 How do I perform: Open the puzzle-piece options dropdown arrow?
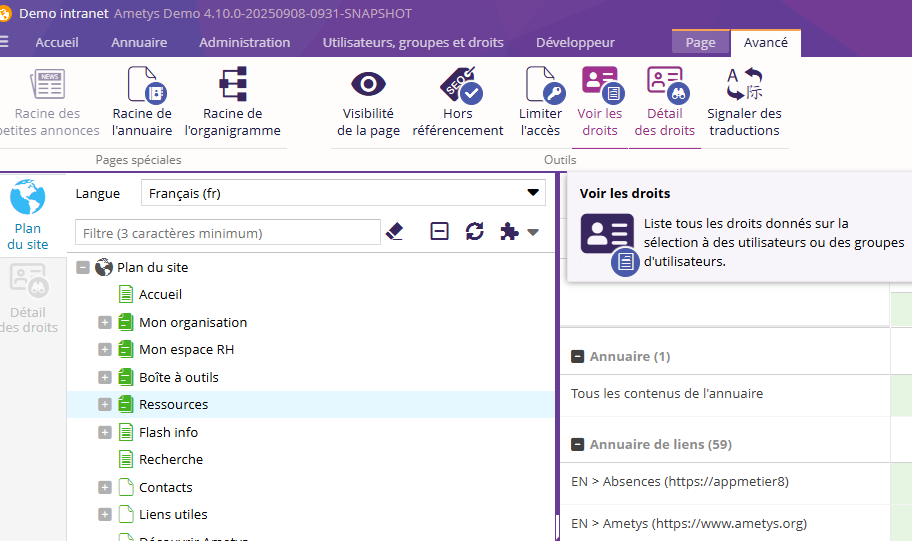coord(533,232)
